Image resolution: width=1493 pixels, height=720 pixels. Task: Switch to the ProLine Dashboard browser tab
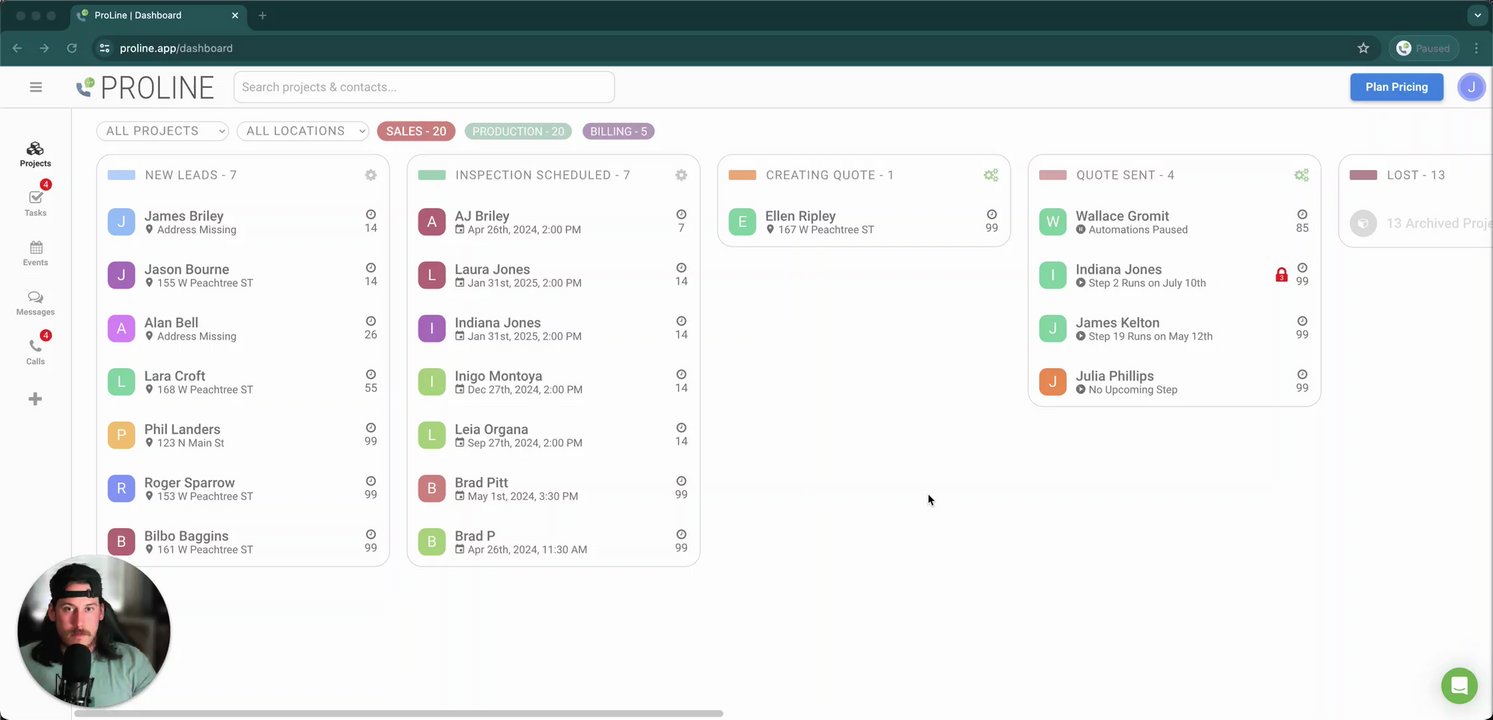pos(158,16)
